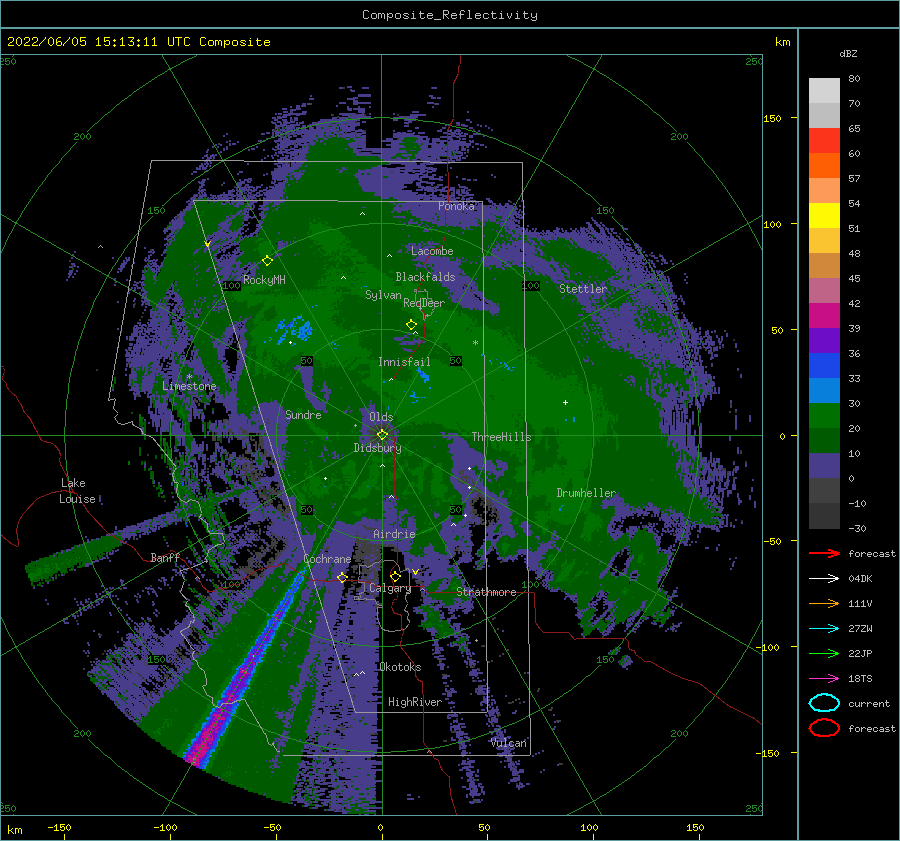
Task: Click the Sylvan label on the map
Action: (383, 295)
